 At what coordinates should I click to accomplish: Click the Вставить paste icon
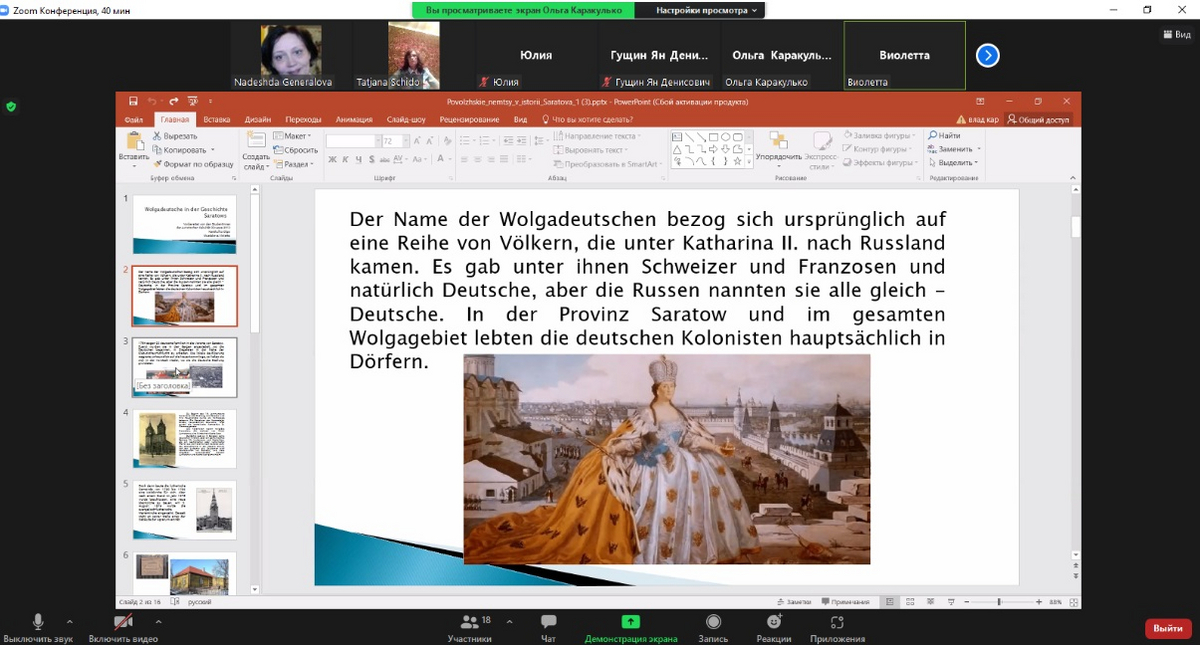[133, 142]
